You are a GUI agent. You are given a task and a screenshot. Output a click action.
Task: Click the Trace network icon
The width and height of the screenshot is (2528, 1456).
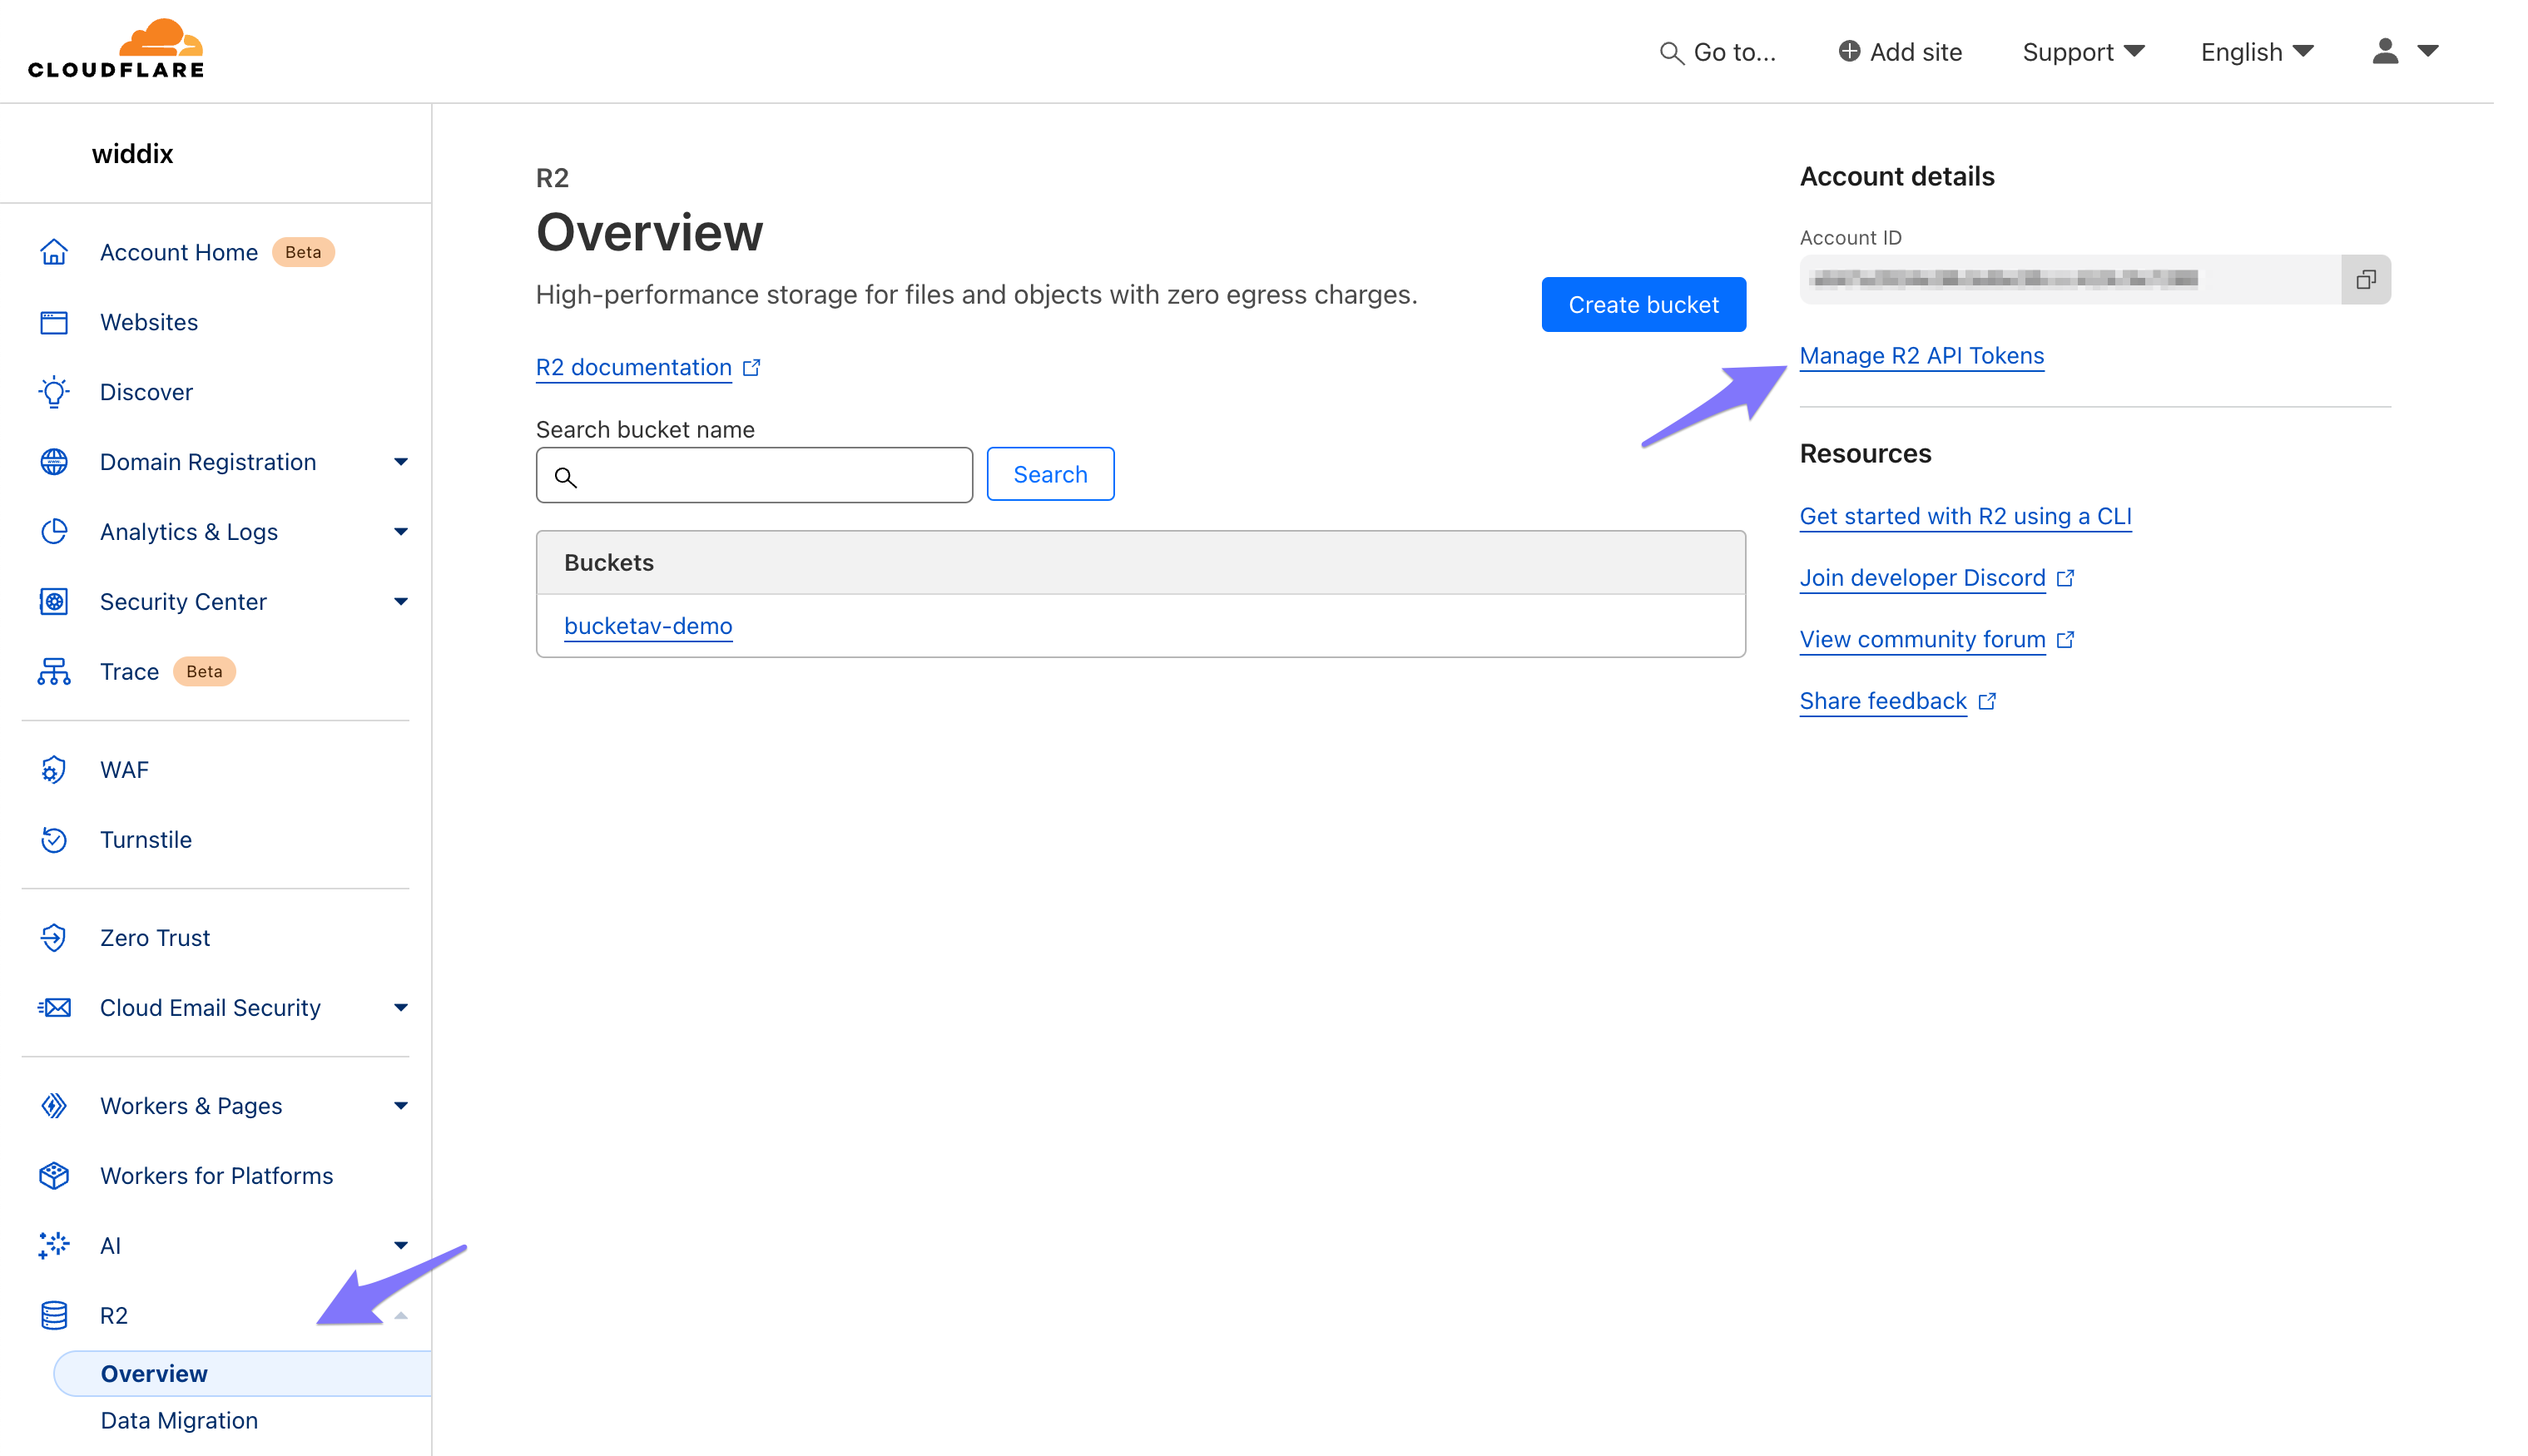(x=54, y=672)
